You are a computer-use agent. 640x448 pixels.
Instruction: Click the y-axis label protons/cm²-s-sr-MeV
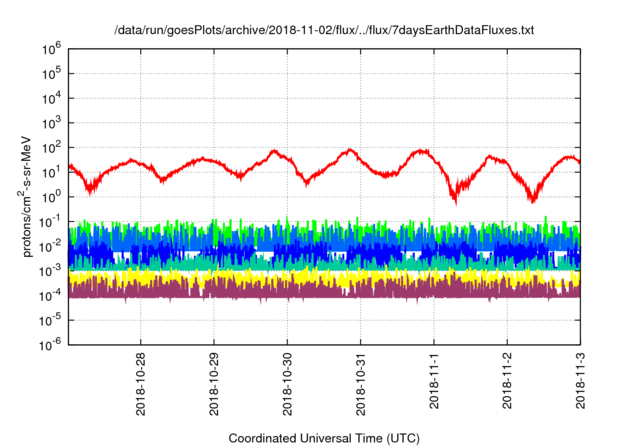[x=25, y=197]
